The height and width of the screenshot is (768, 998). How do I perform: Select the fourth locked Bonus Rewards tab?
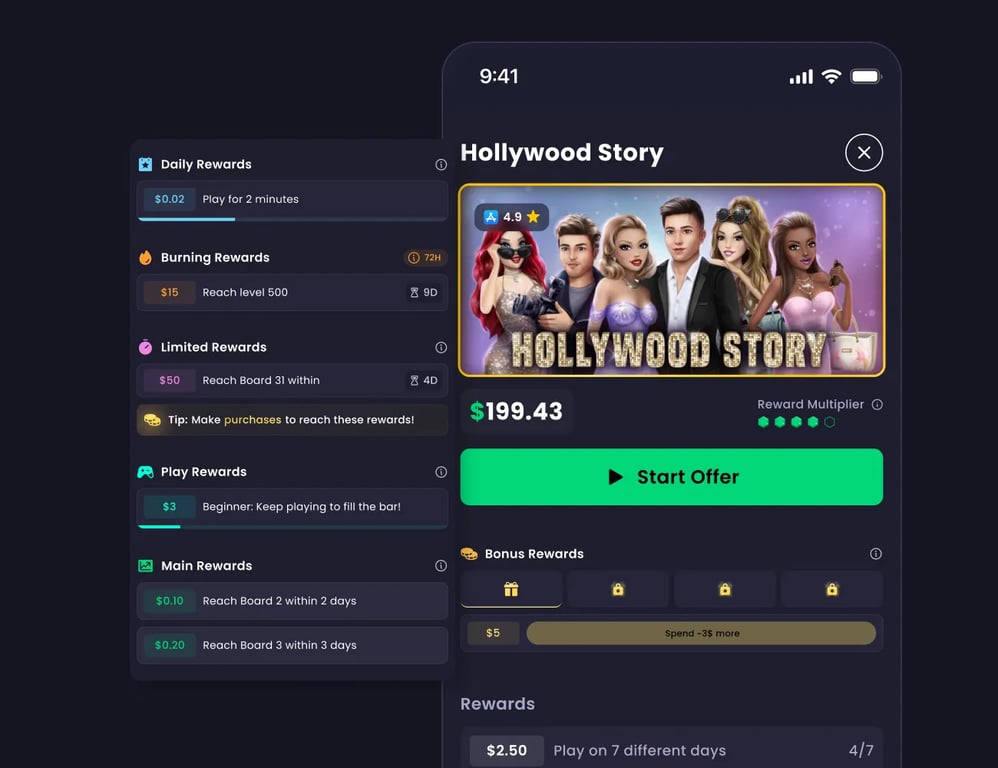[832, 589]
